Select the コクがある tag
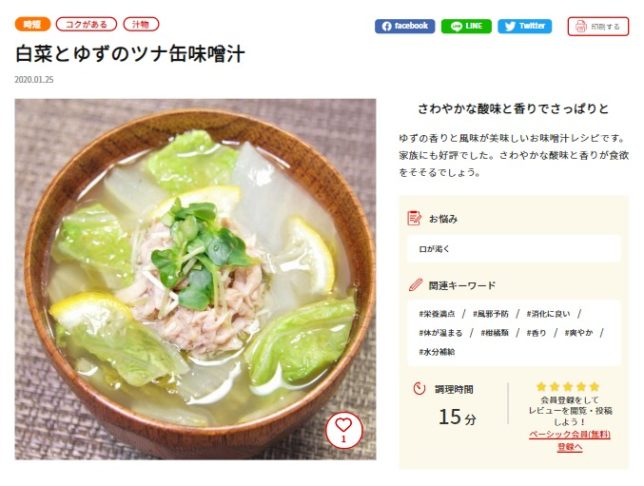 [86, 24]
